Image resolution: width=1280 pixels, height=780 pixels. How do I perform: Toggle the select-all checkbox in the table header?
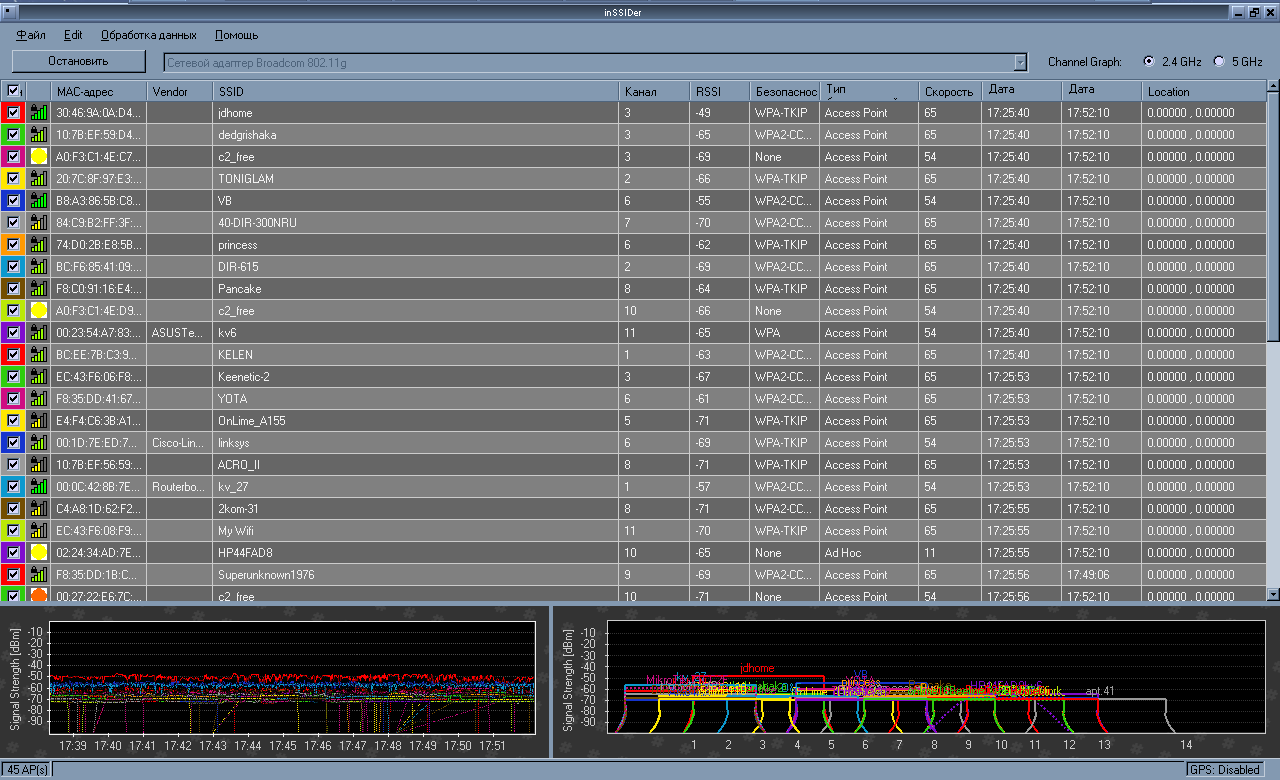tap(13, 91)
